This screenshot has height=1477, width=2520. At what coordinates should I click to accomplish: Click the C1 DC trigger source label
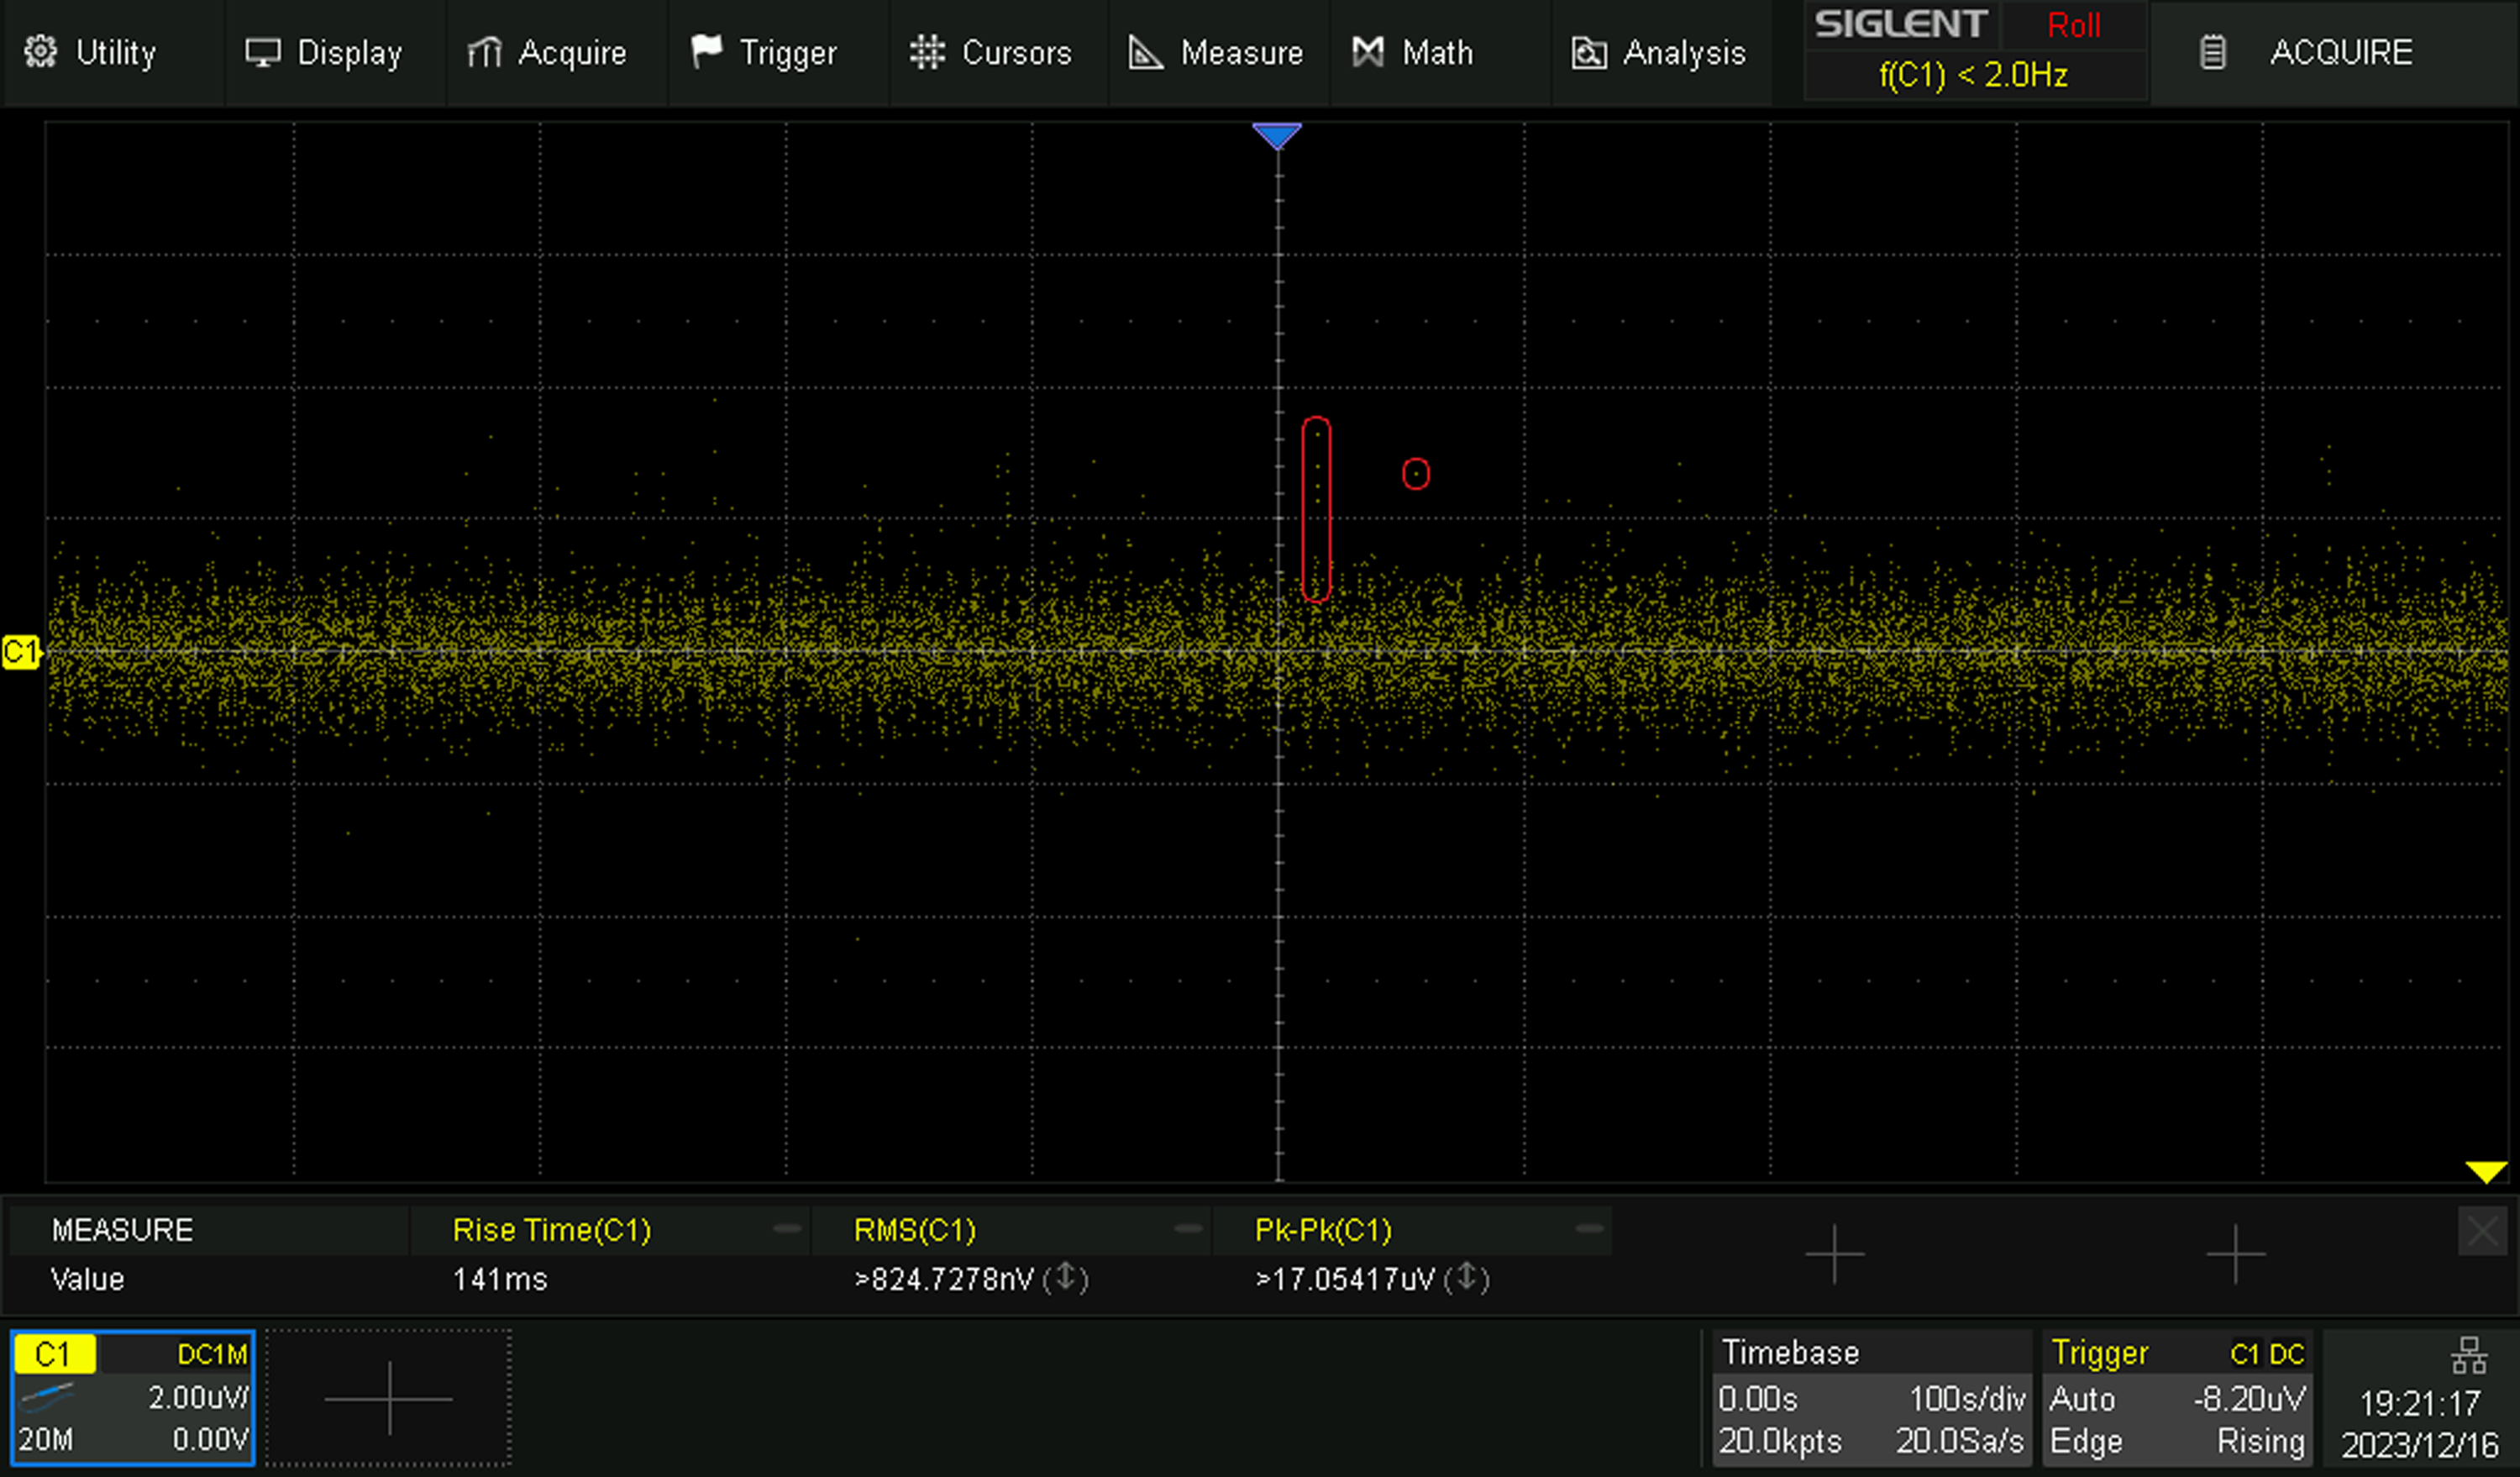point(2267,1355)
